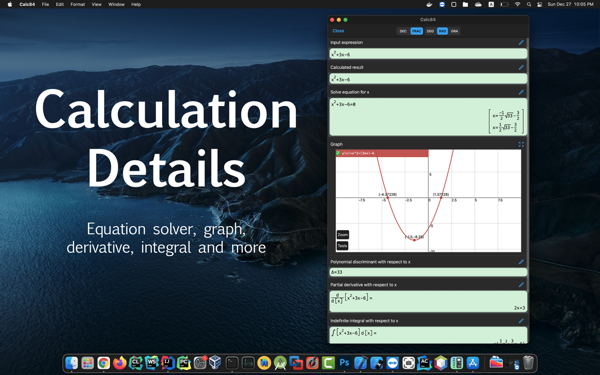Edit the Input expression with pencil icon
The height and width of the screenshot is (375, 600).
tap(521, 42)
